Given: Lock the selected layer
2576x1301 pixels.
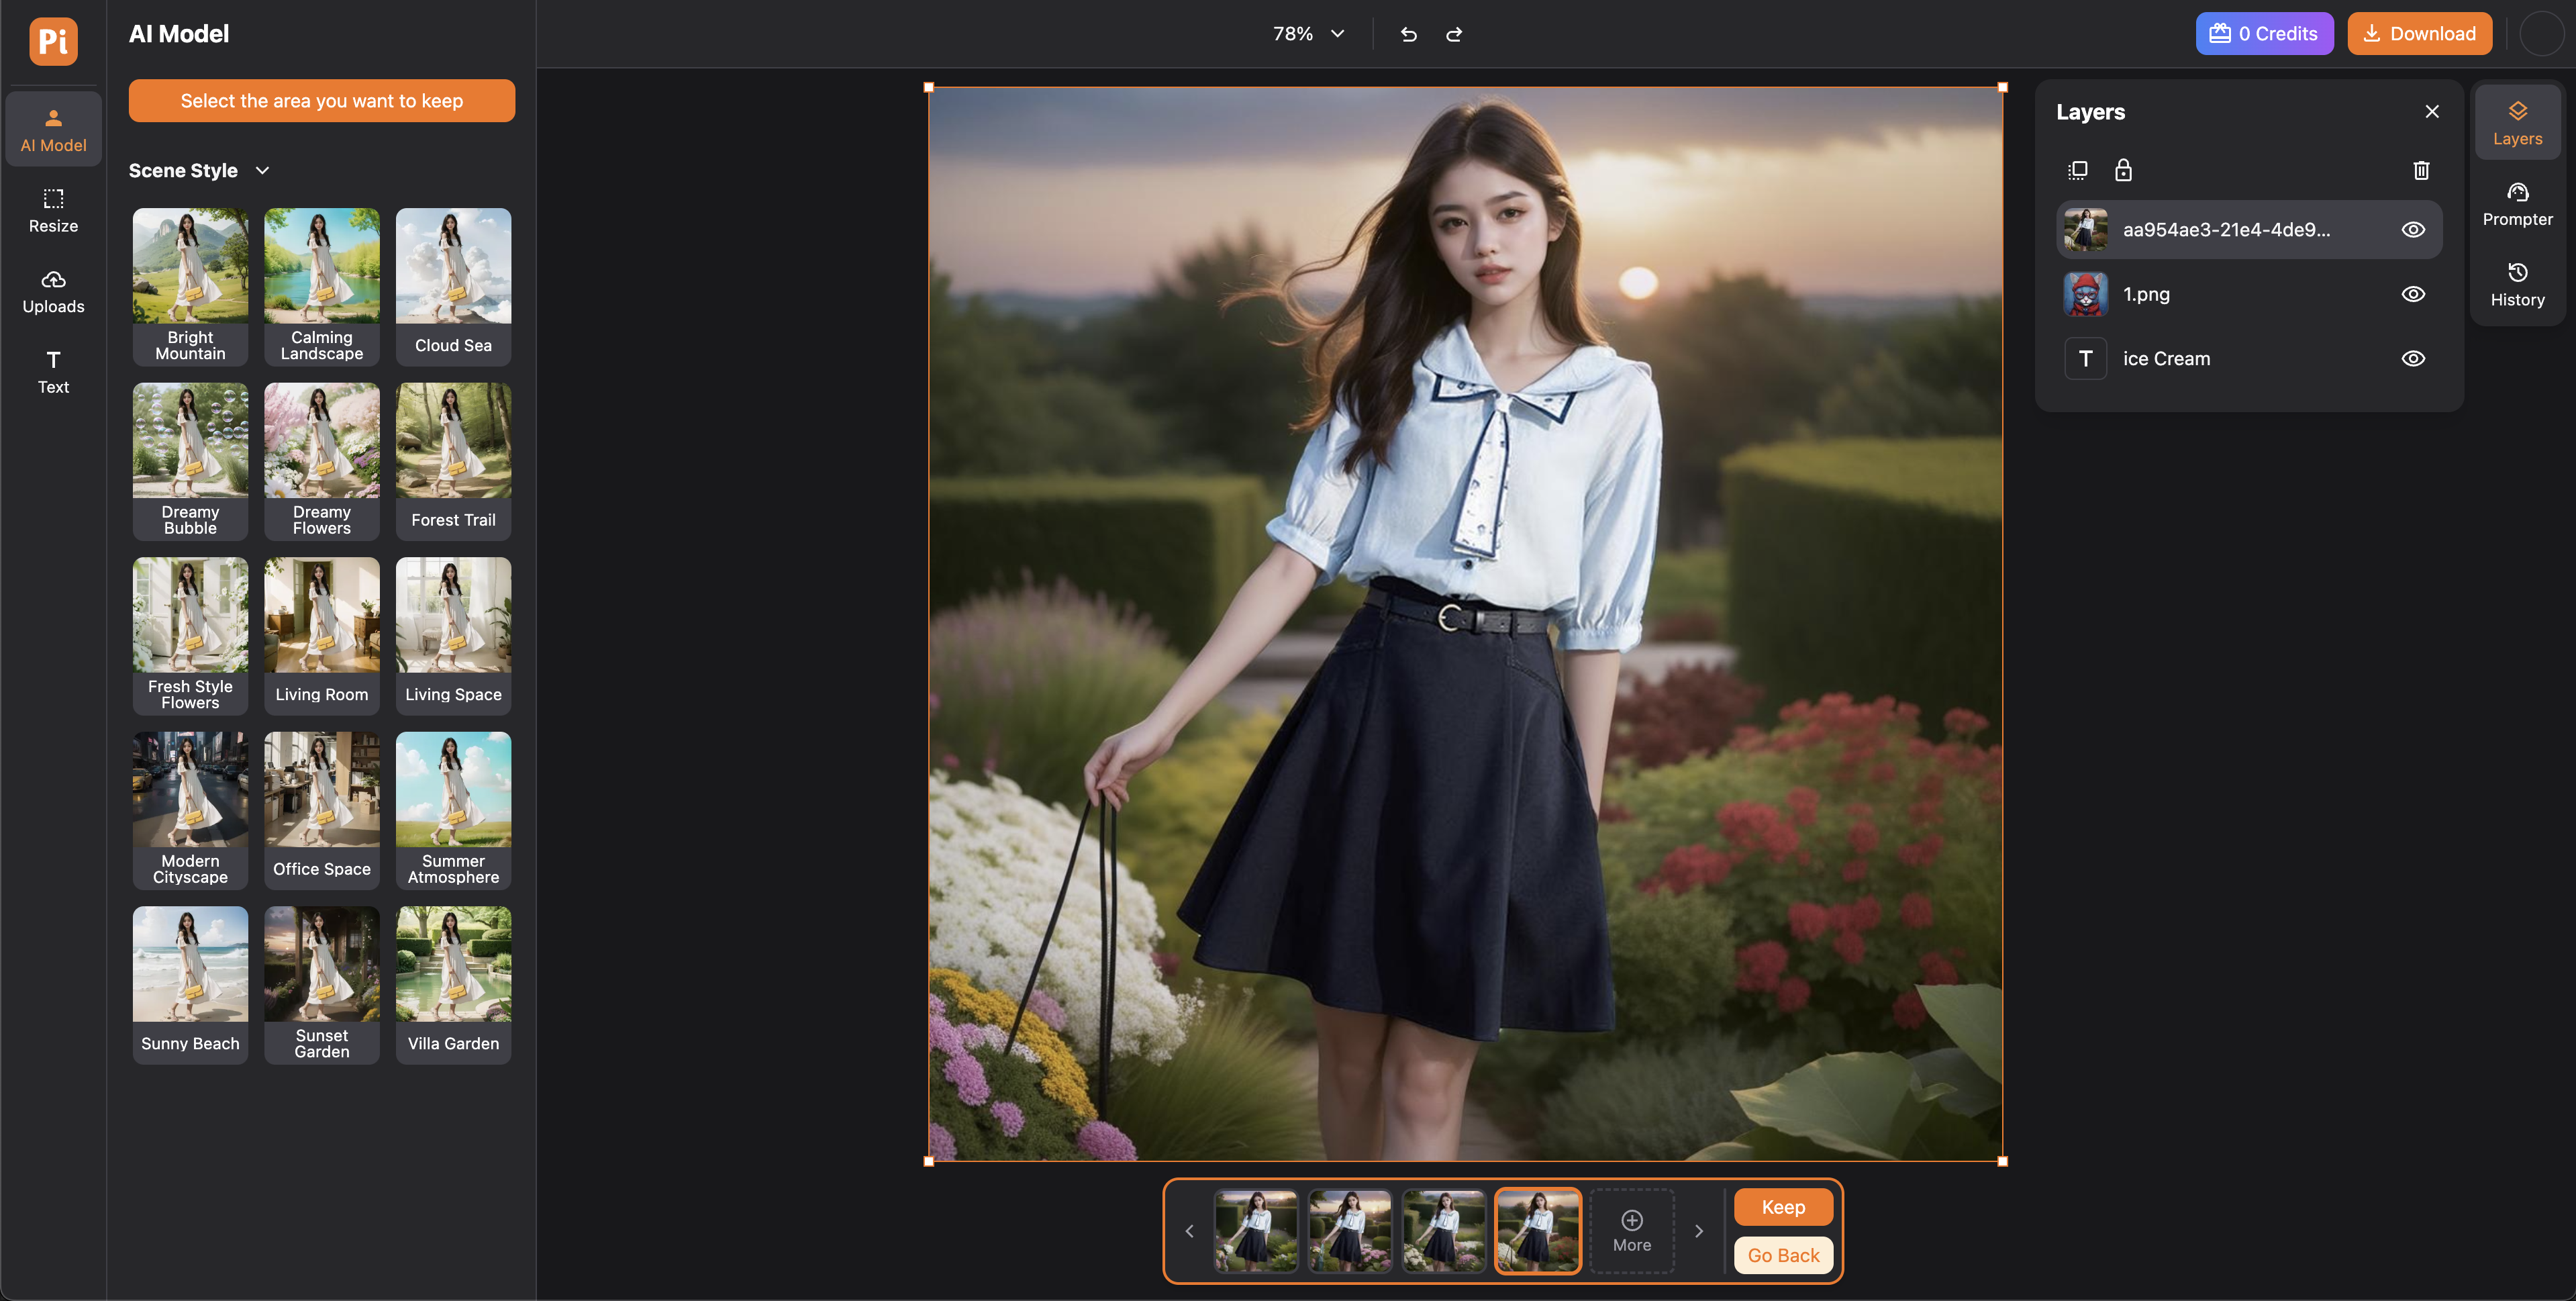Looking at the screenshot, I should tap(2123, 170).
